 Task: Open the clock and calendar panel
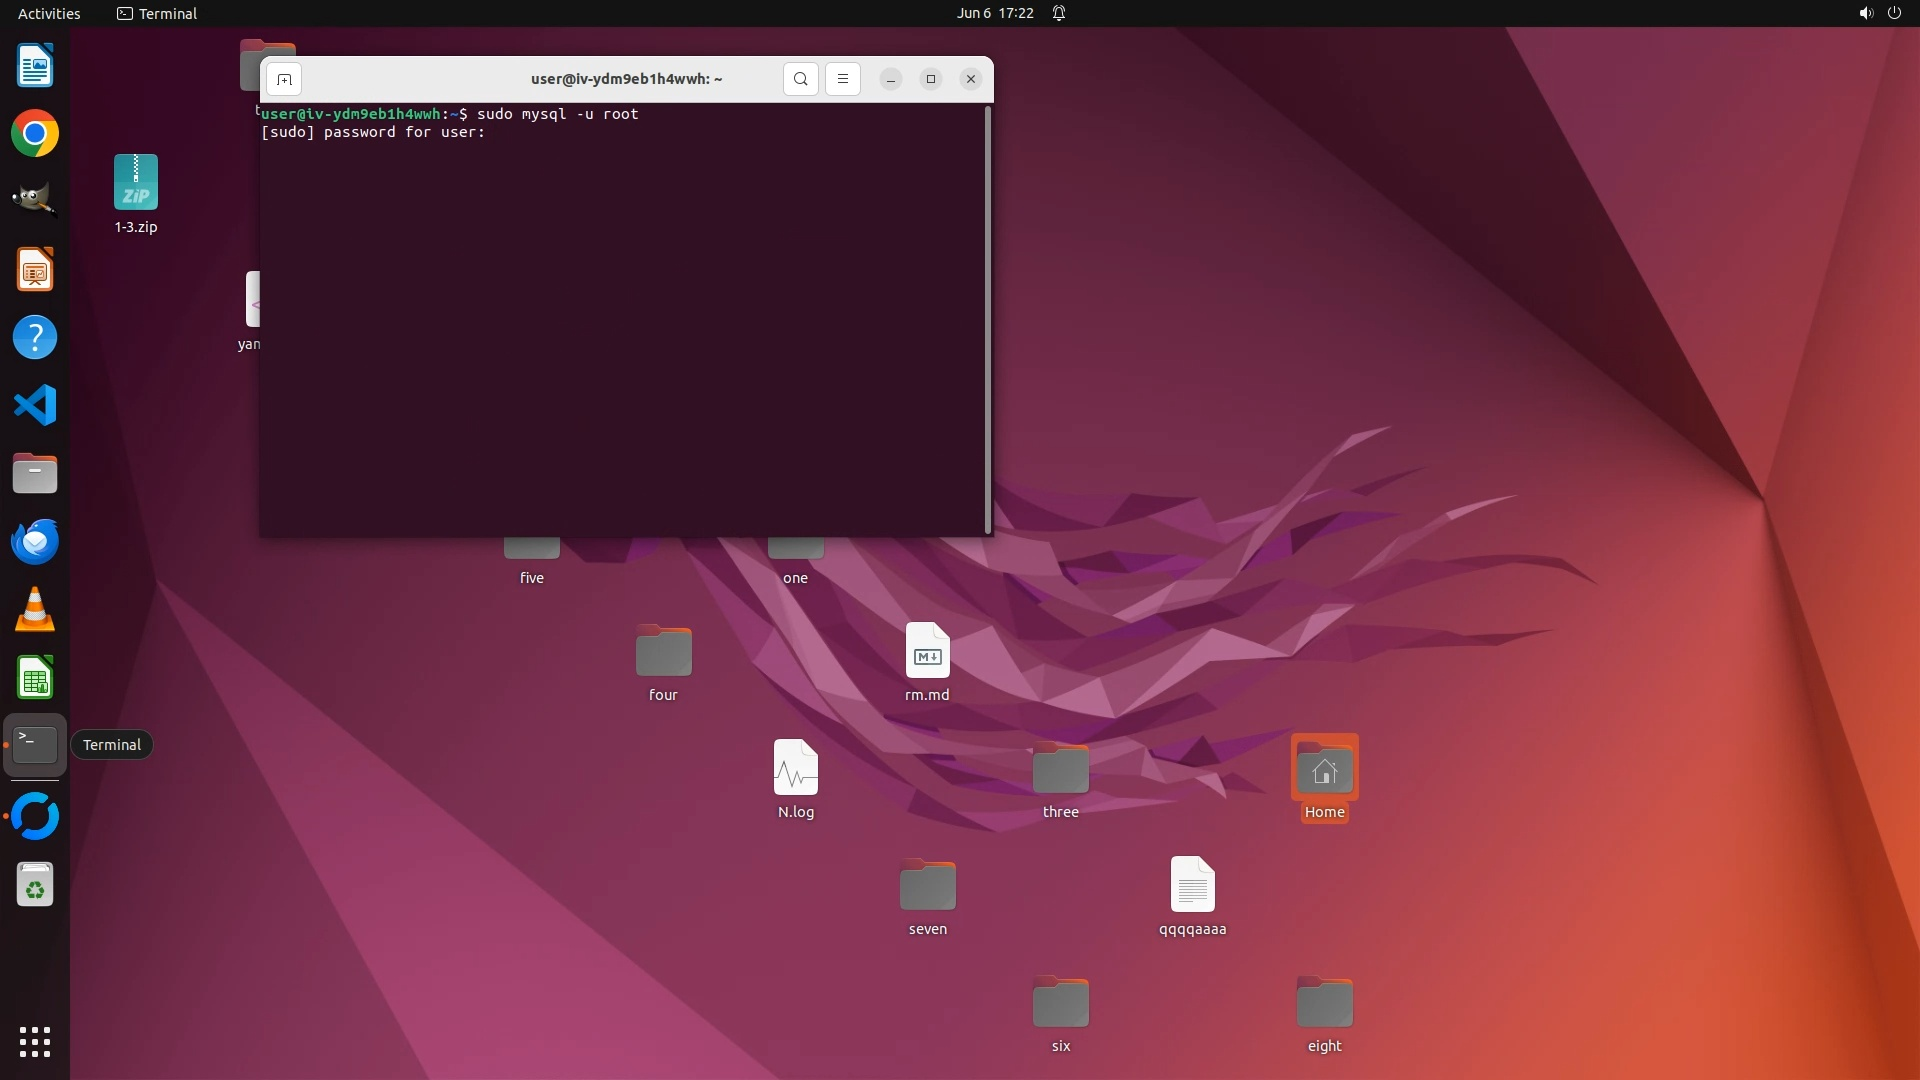tap(994, 13)
